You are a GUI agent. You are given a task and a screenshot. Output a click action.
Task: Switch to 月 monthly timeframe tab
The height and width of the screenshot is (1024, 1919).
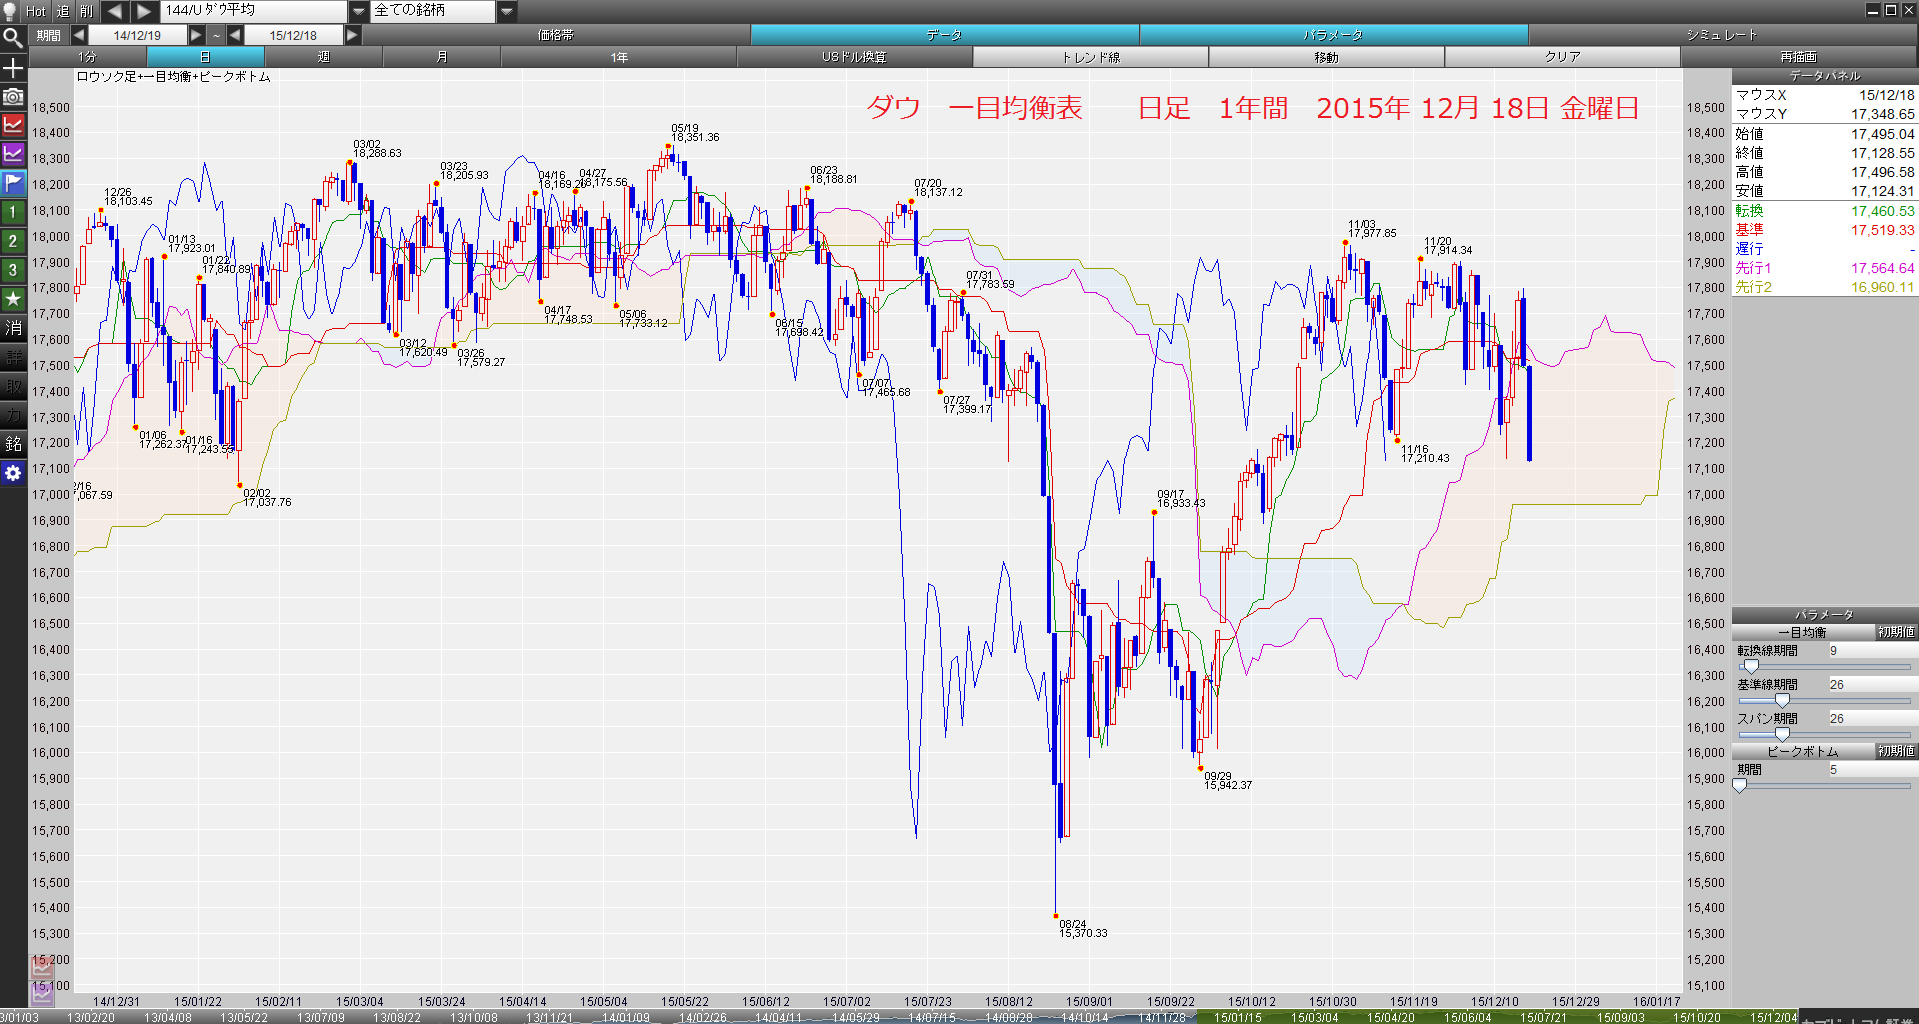coord(441,57)
